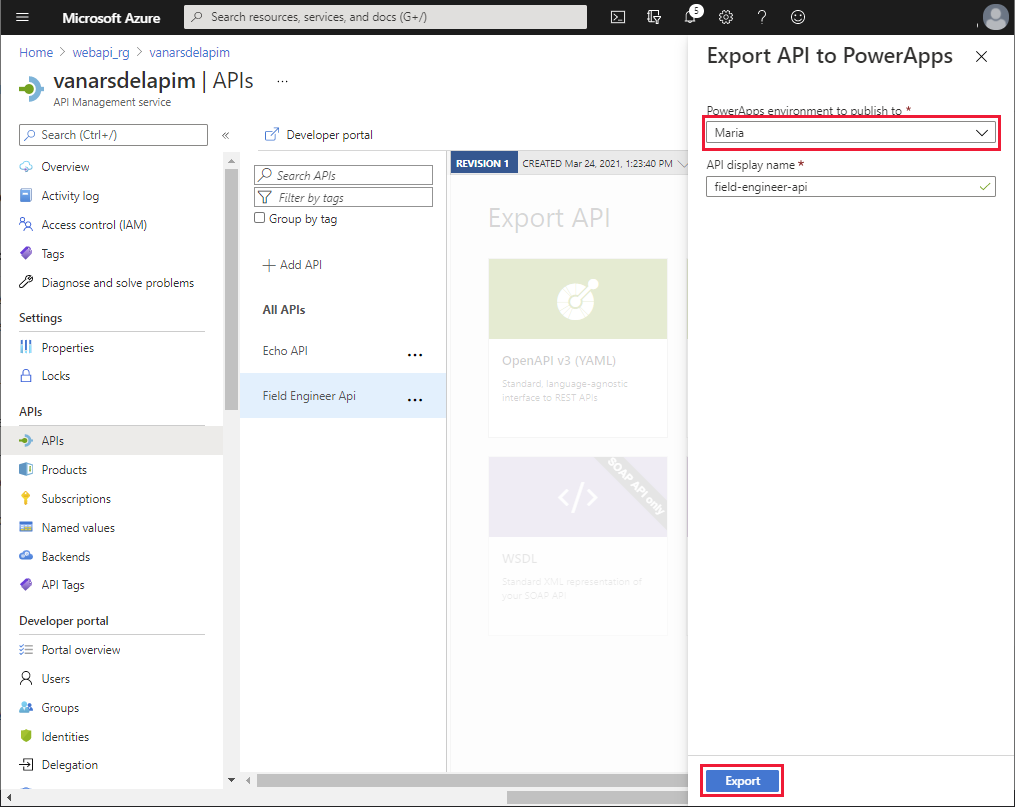Click the horizontal scrollbar under API list

point(472,780)
